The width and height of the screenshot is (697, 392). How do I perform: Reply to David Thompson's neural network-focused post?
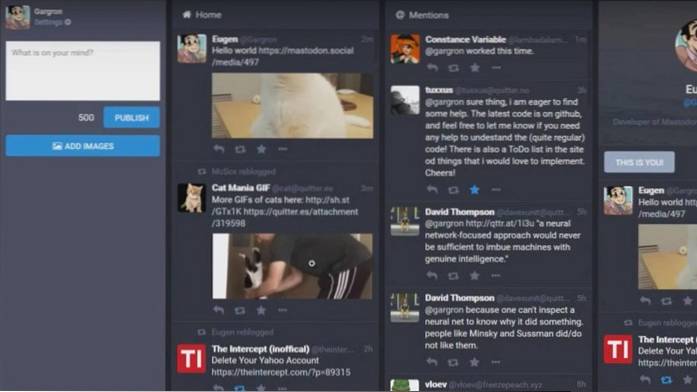tap(432, 276)
